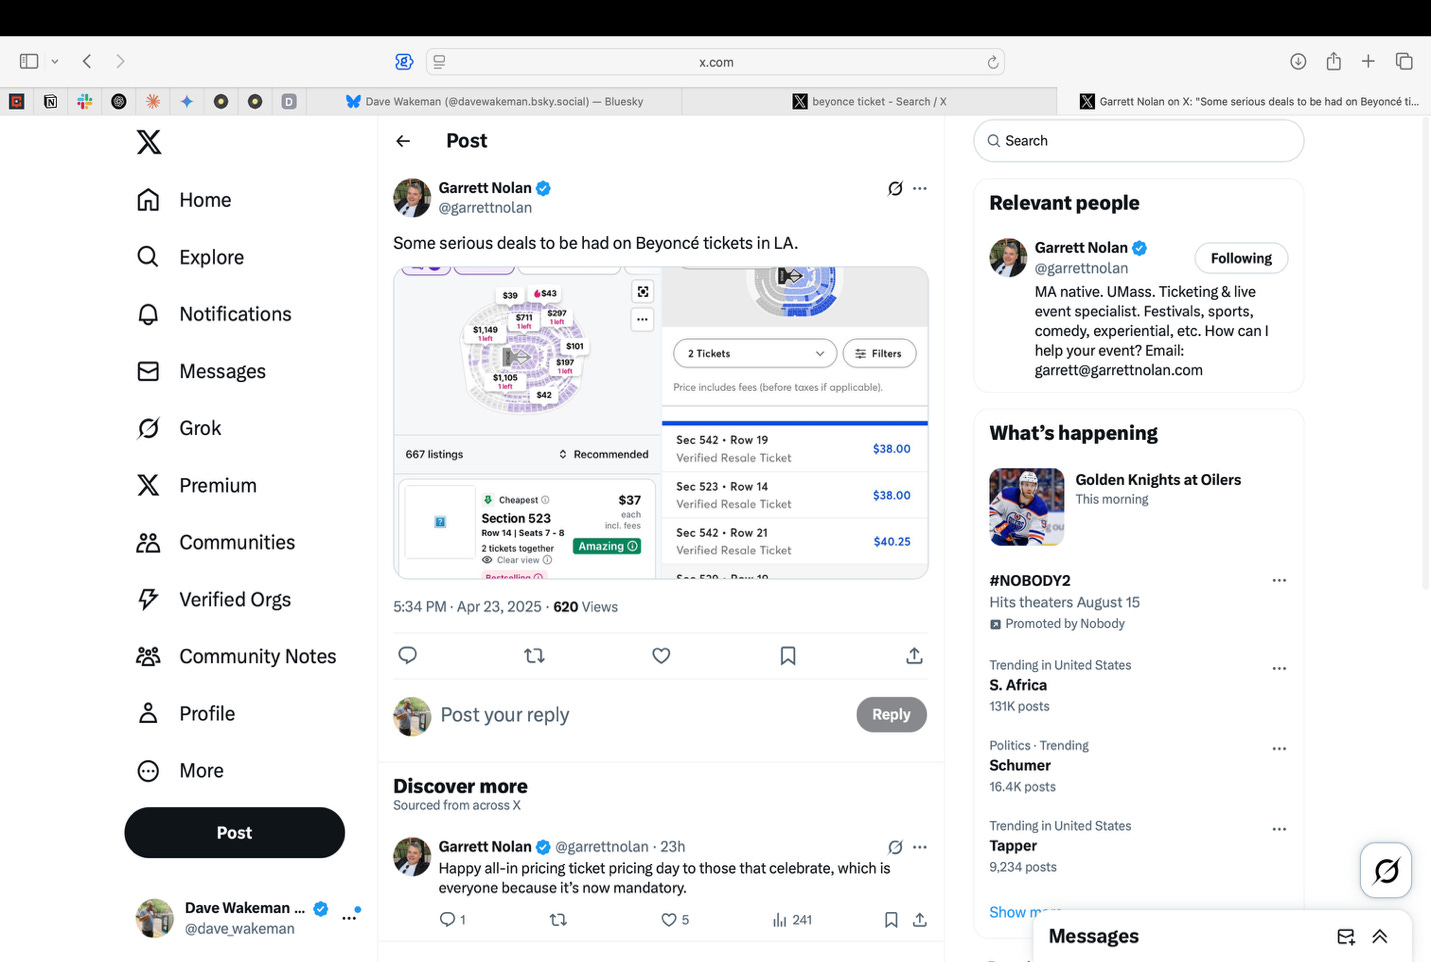
Task: Select the Premium sidebar item
Action: click(197, 485)
